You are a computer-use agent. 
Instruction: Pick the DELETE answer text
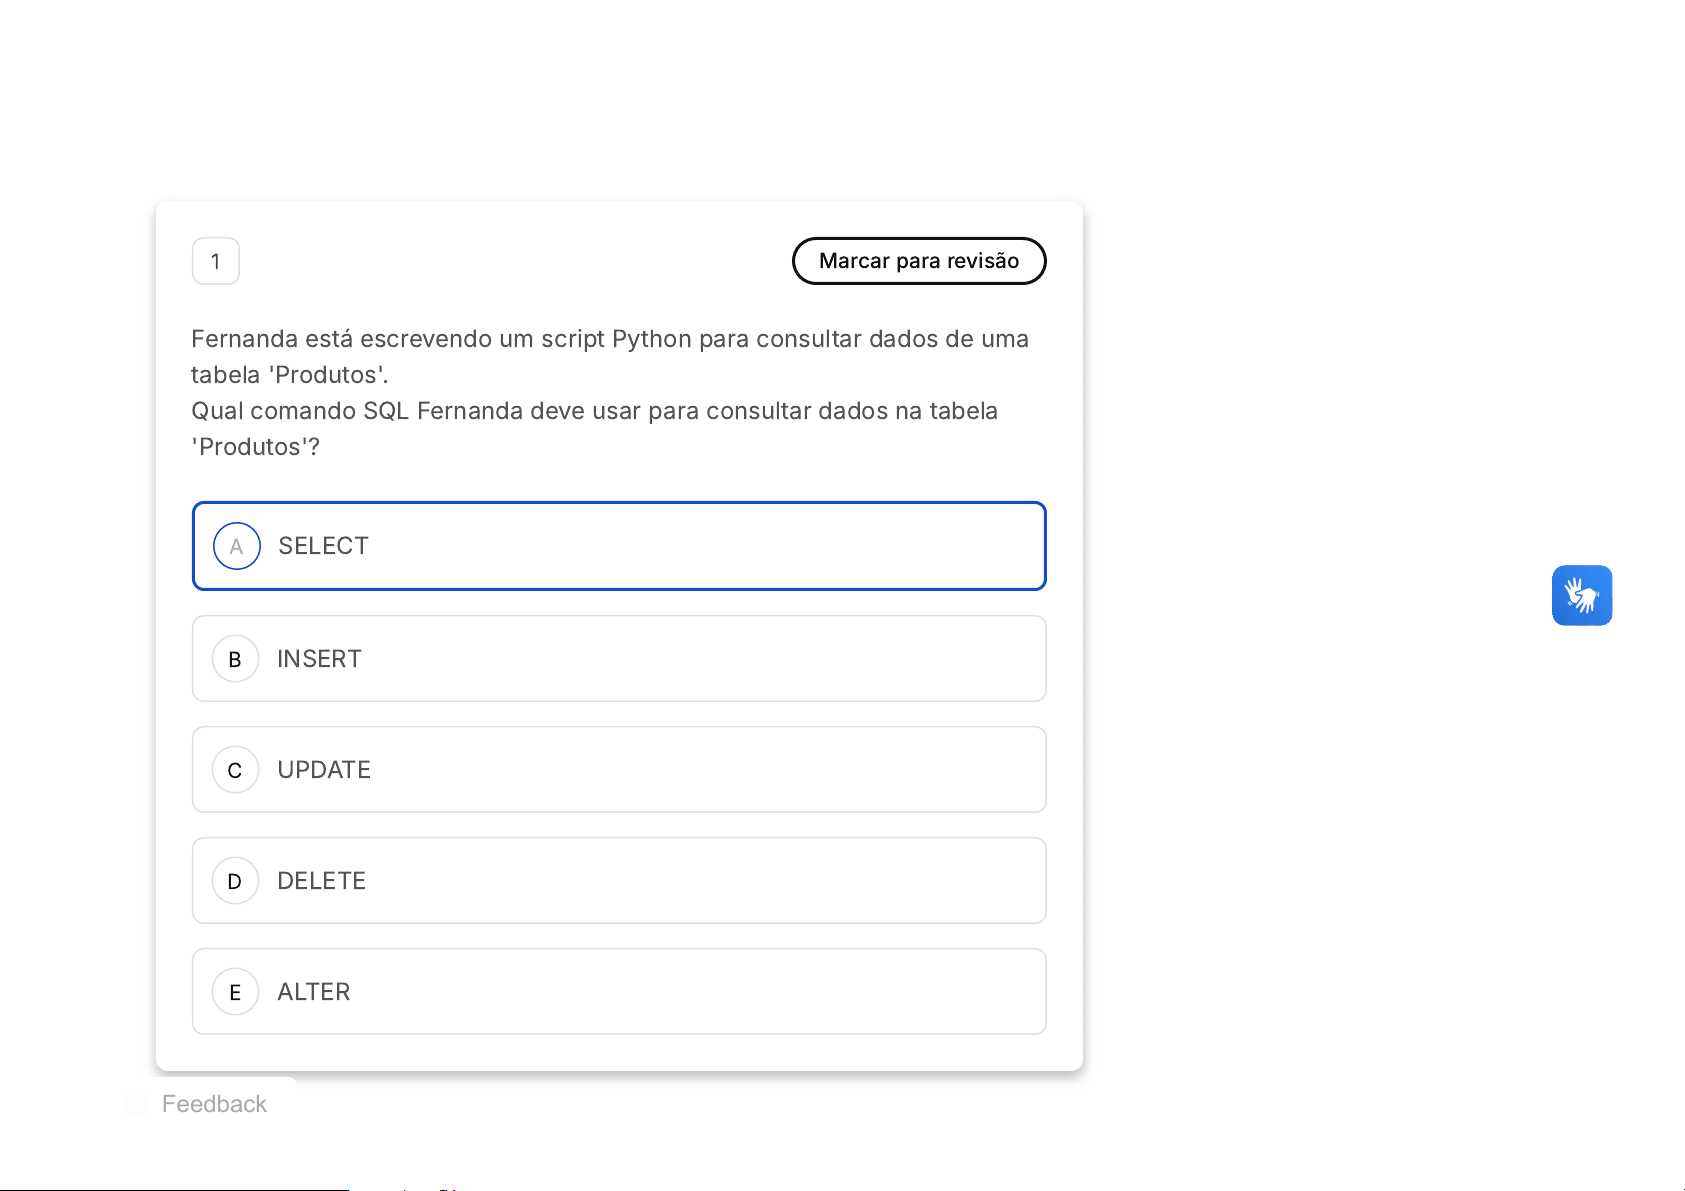click(321, 881)
